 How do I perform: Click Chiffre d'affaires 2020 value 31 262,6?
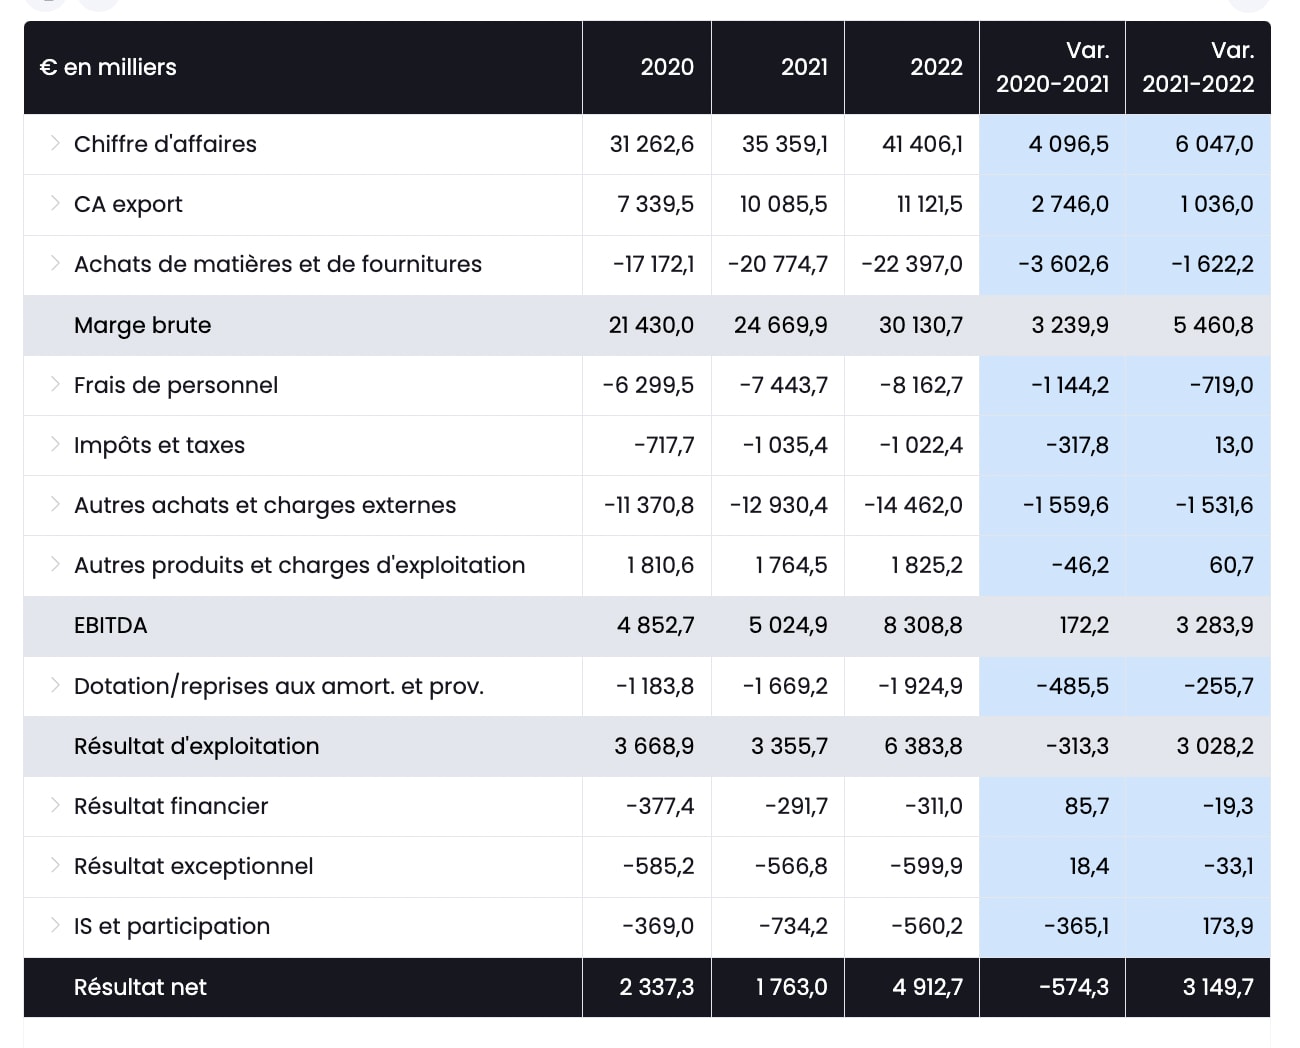click(x=651, y=144)
